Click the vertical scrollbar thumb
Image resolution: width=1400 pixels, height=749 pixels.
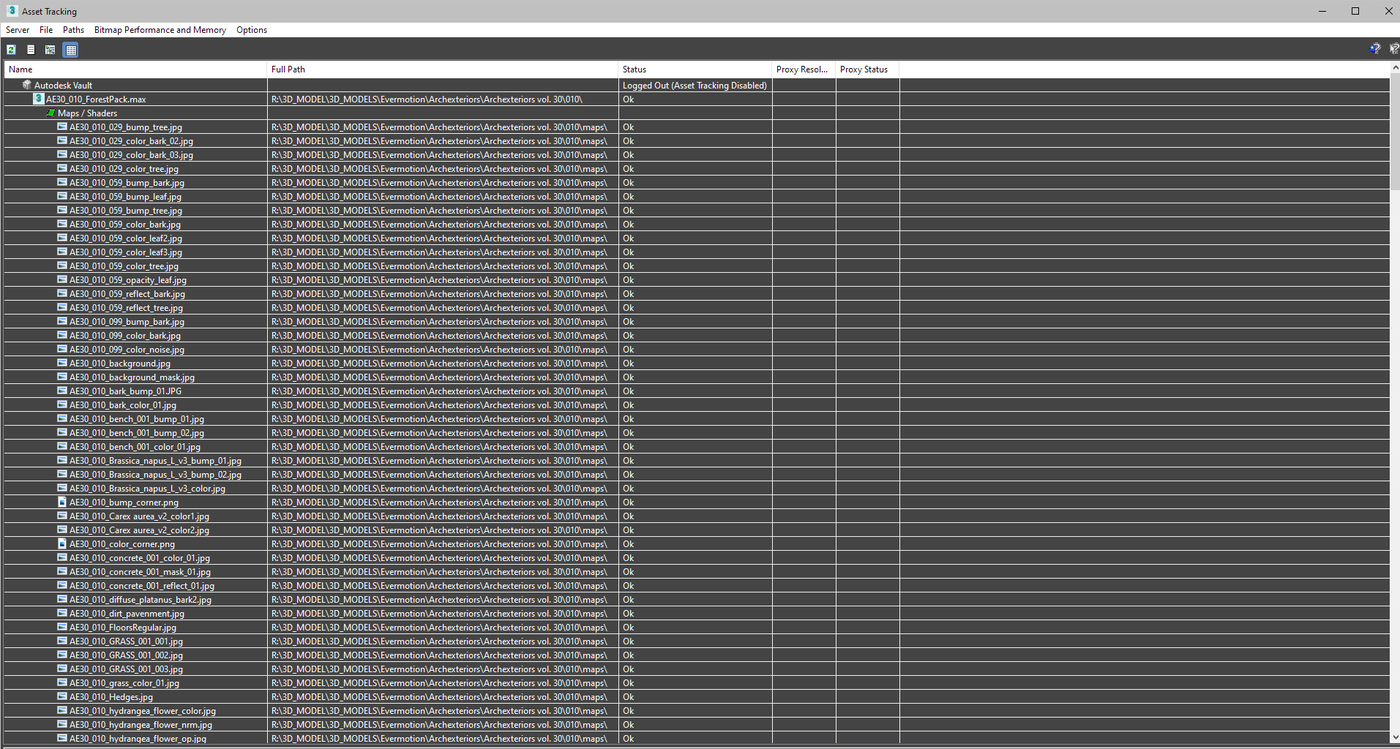tap(1395, 132)
